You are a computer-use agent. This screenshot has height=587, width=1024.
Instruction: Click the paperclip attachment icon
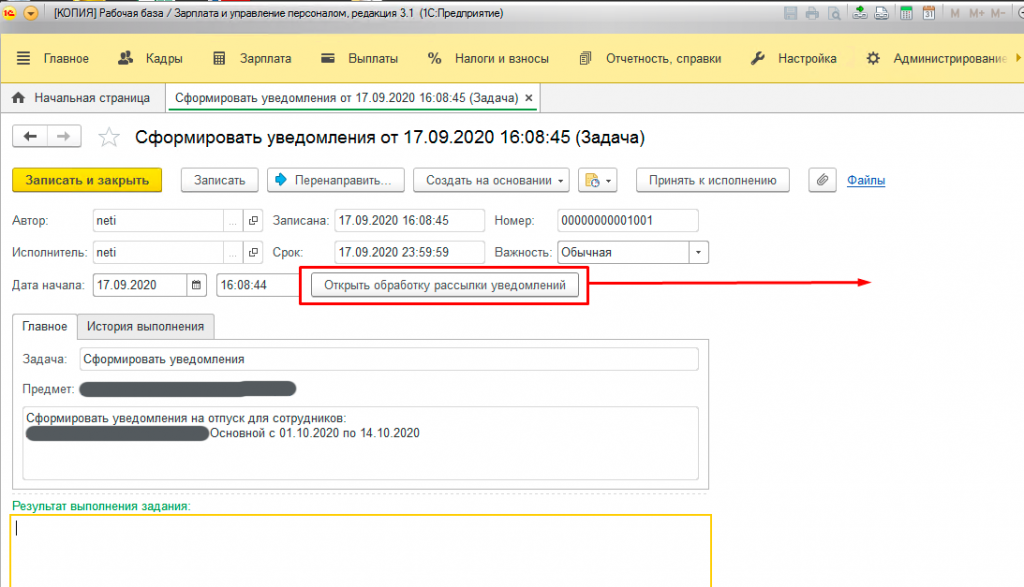tap(821, 180)
